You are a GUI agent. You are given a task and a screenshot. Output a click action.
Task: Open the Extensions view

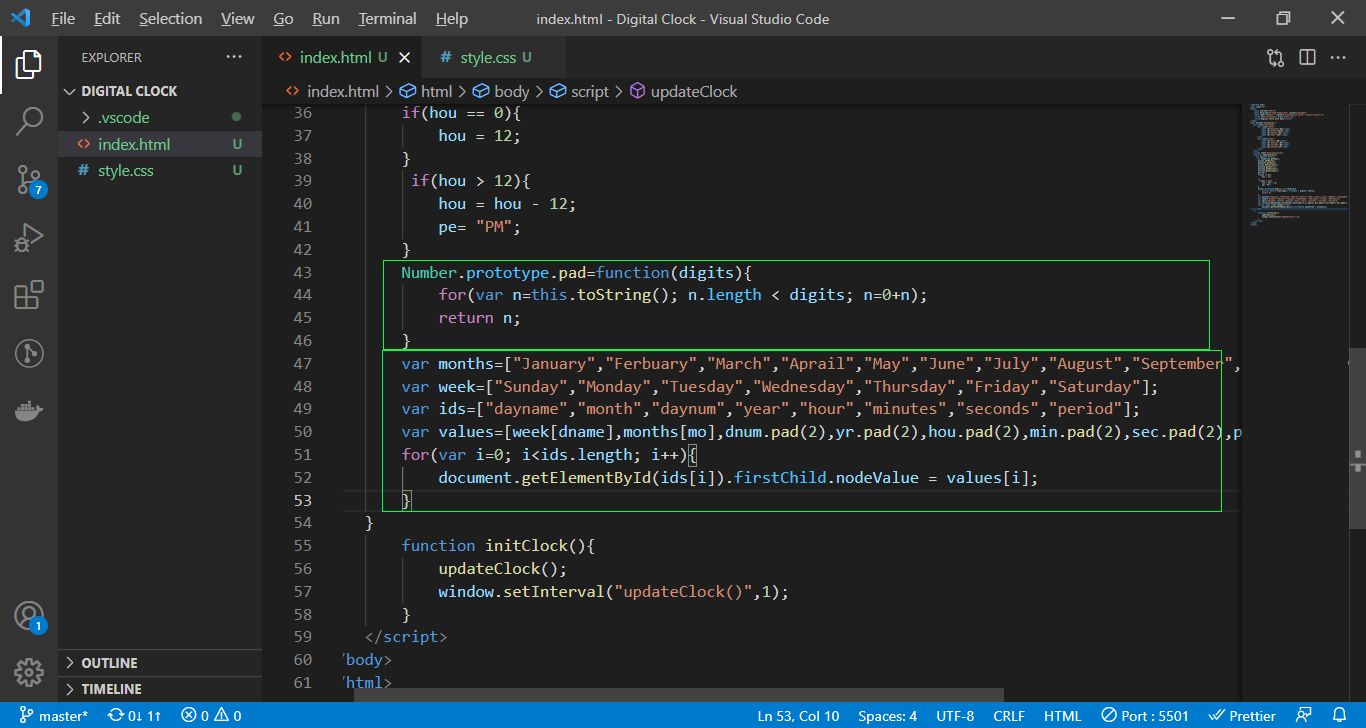point(29,295)
